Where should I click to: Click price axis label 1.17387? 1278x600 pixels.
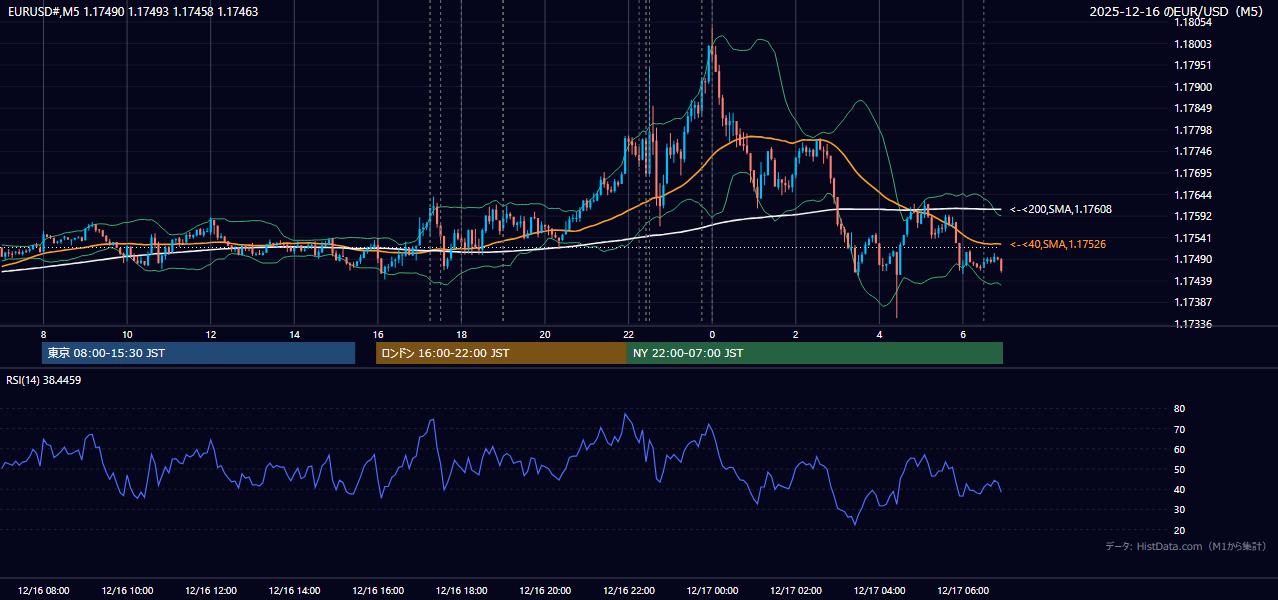point(1193,302)
